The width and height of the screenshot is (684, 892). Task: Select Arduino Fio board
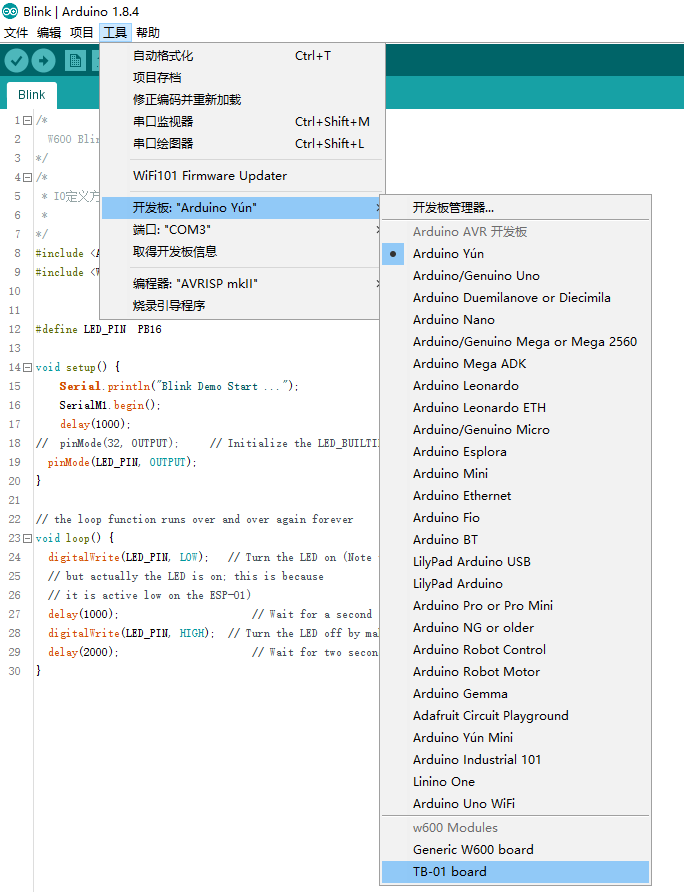coord(515,518)
